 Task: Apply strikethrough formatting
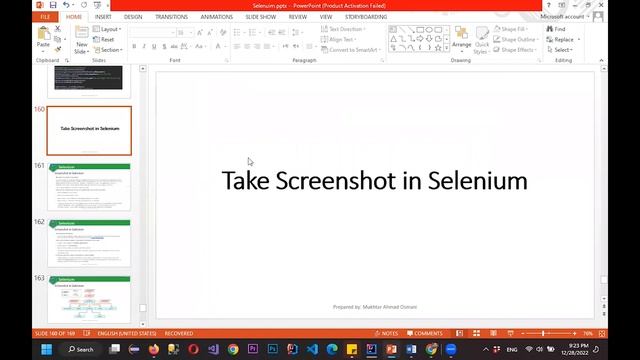point(174,47)
